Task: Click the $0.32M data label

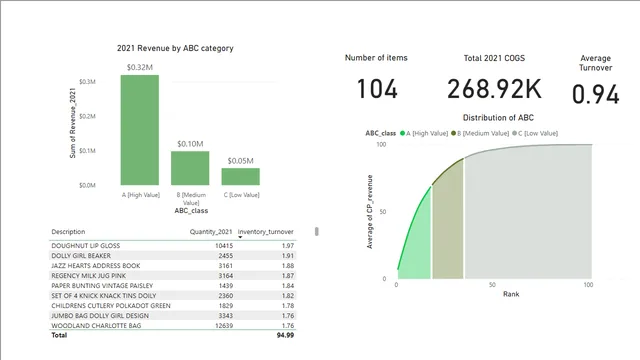Action: click(140, 67)
